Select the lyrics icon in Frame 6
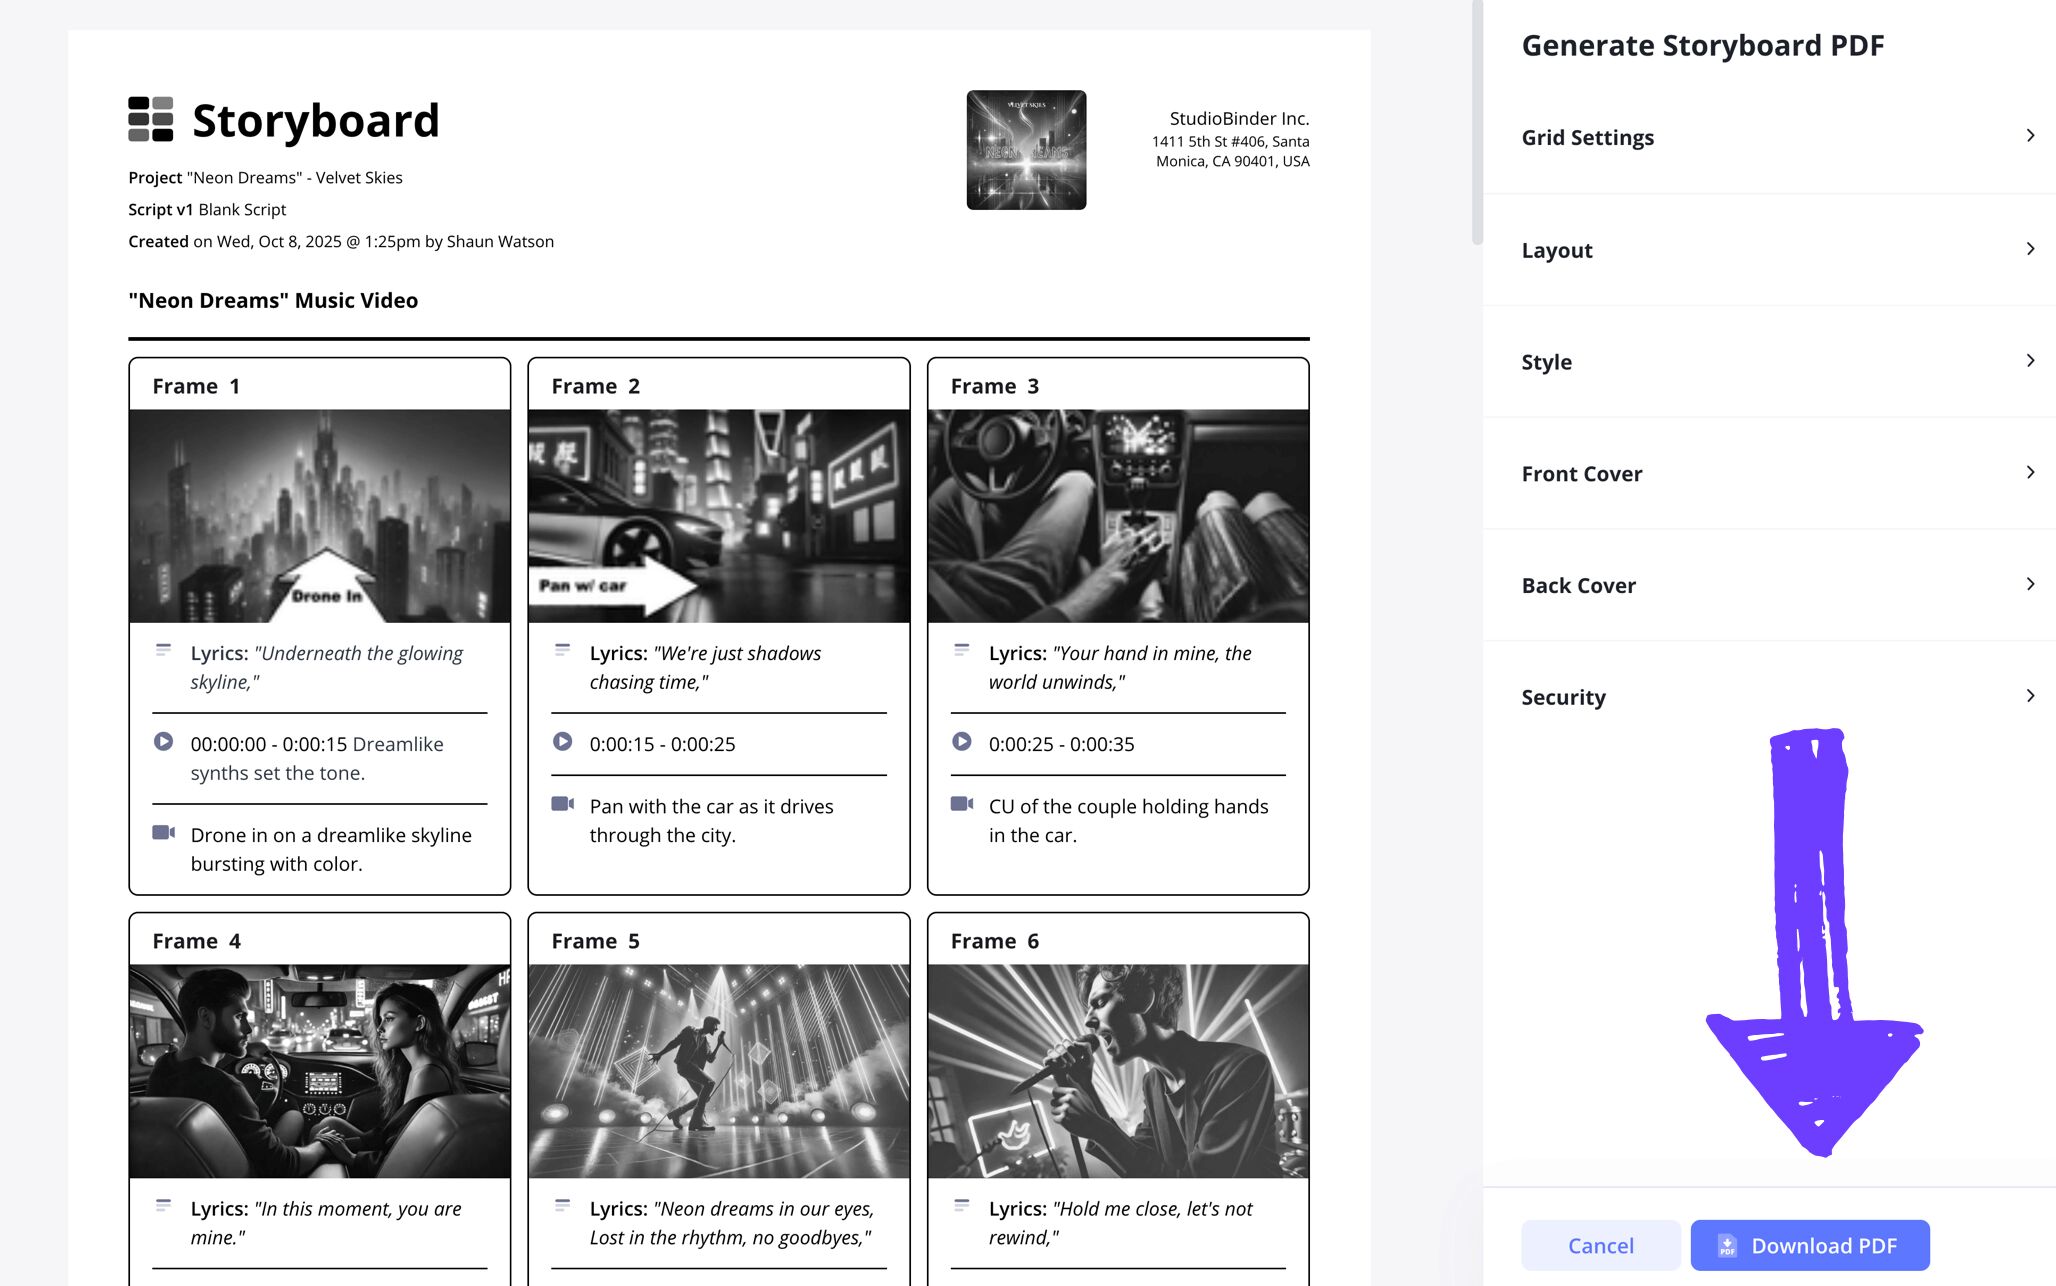The image size is (2056, 1286). pyautogui.click(x=961, y=1206)
